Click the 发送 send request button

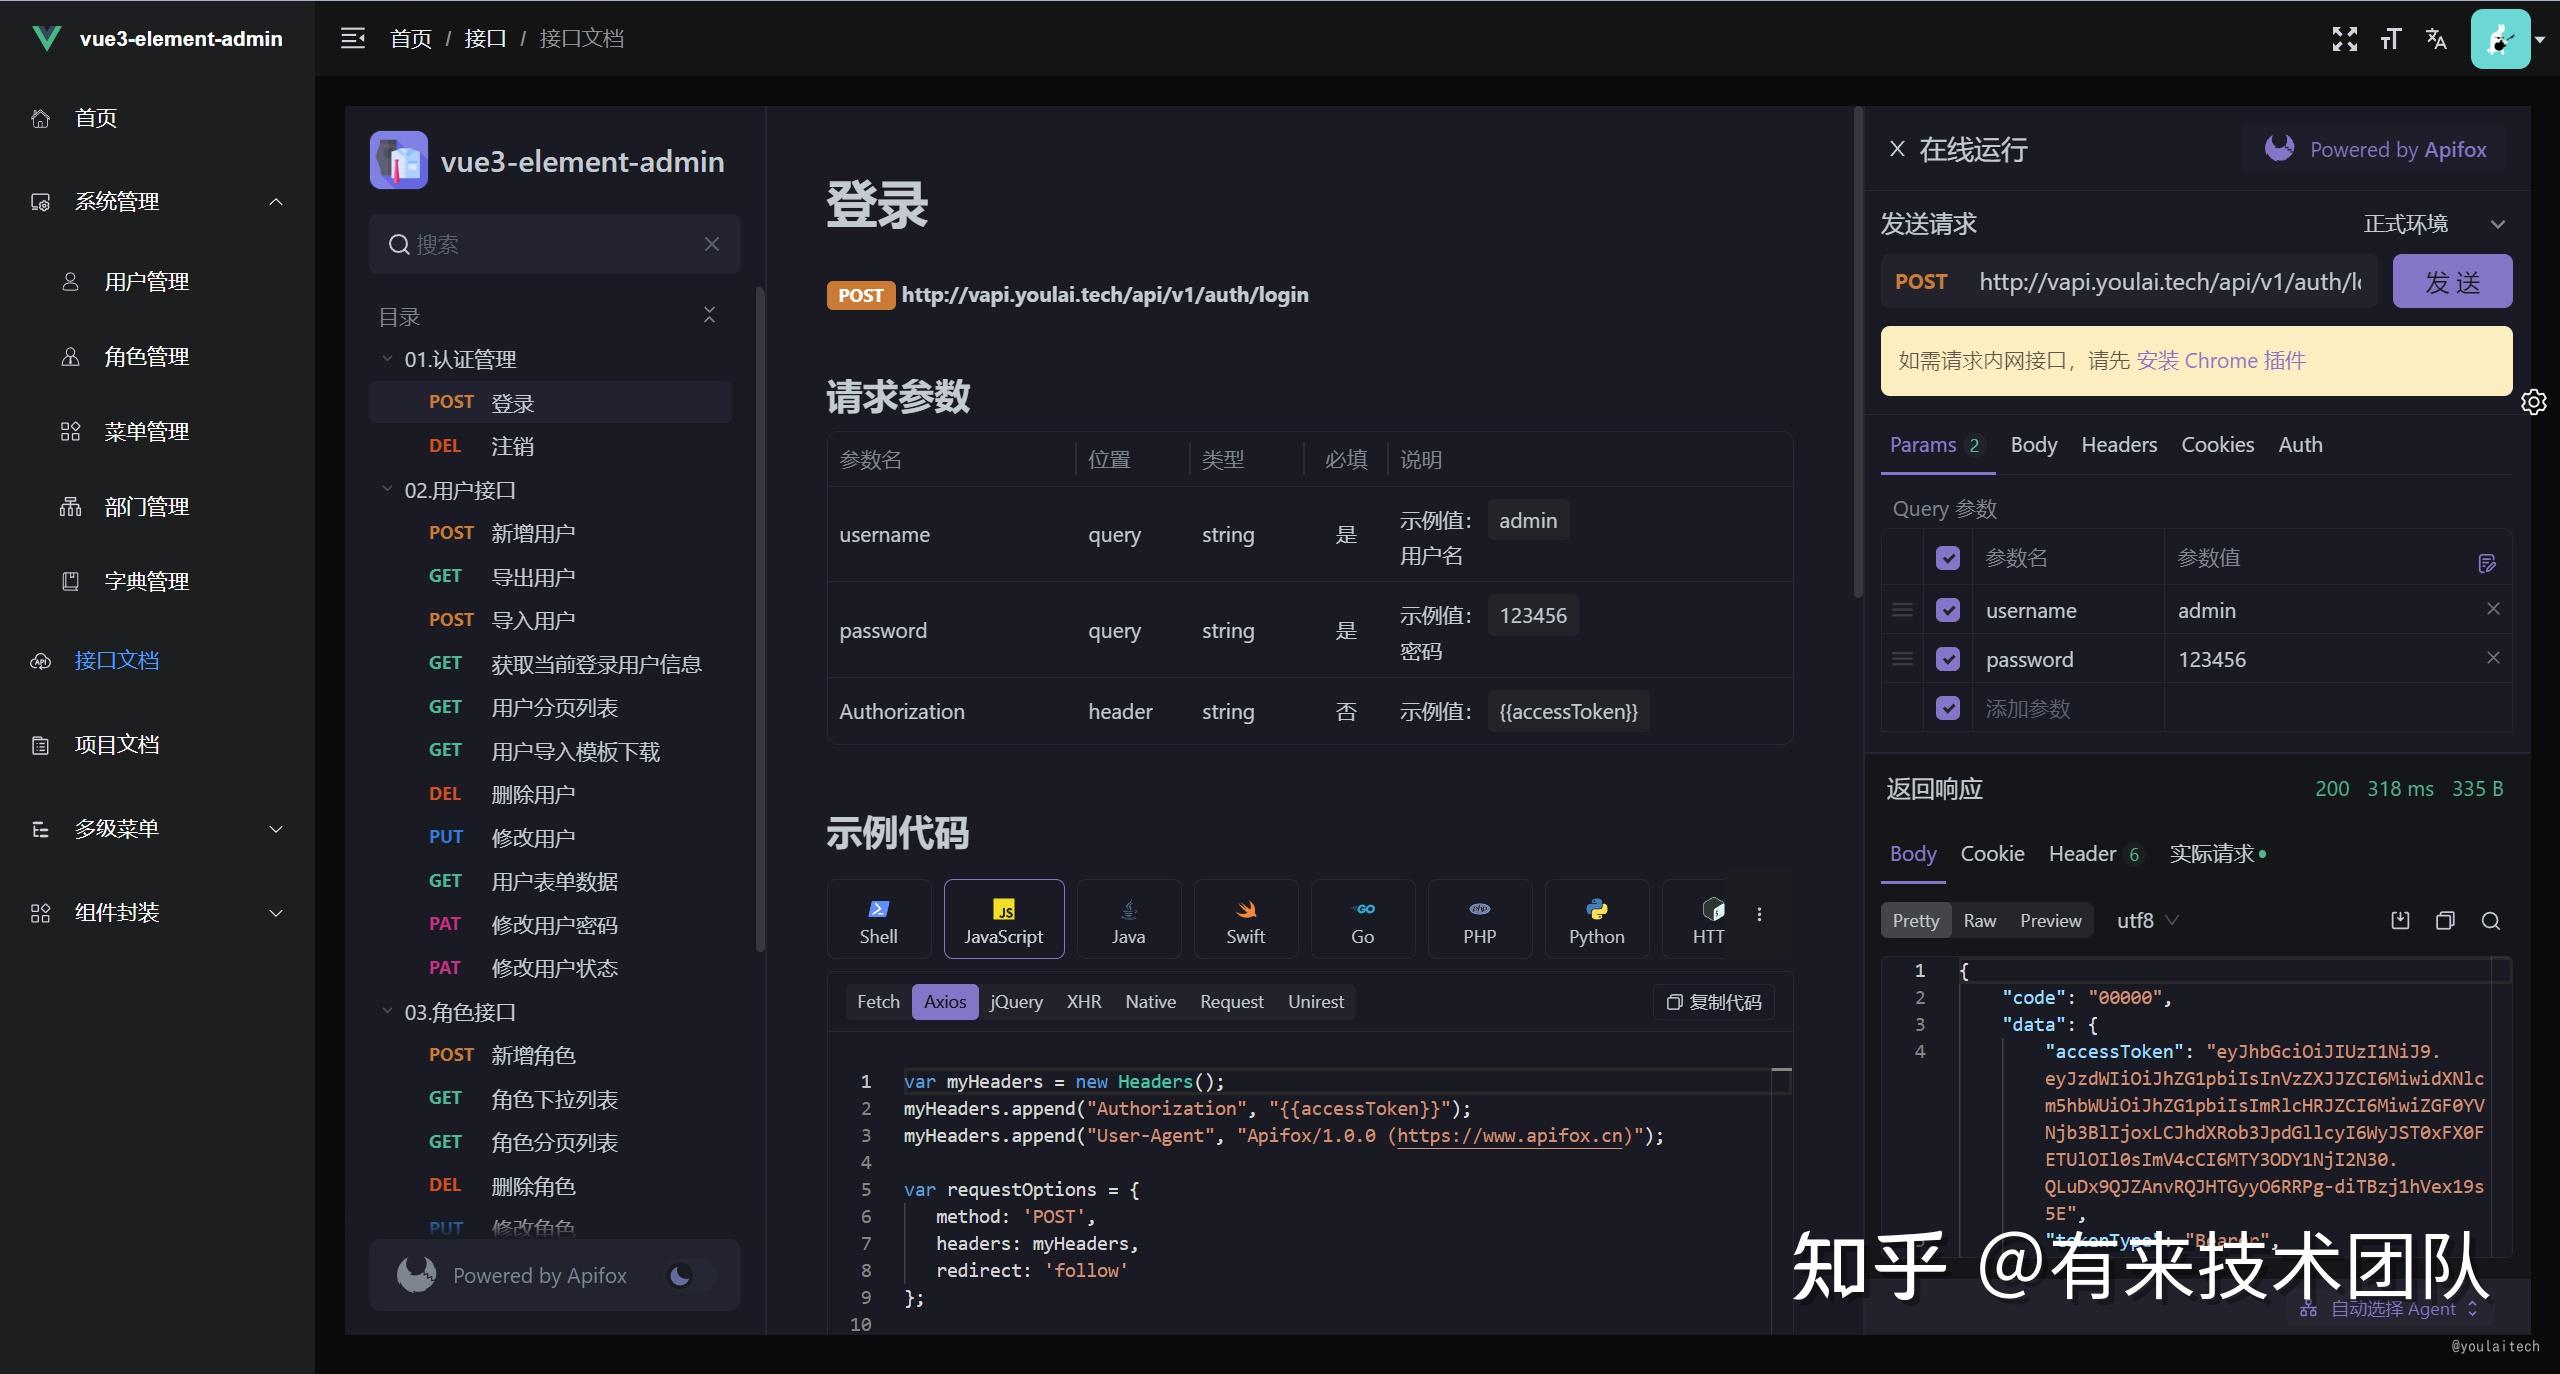(2452, 281)
